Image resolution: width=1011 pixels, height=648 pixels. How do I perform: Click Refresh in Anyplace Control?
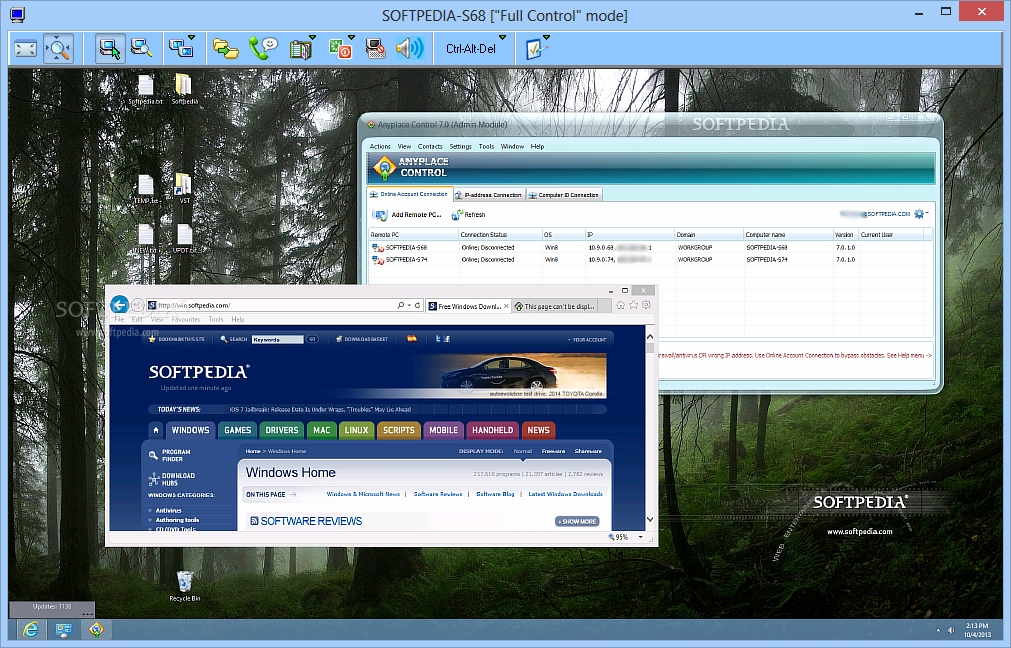[x=468, y=215]
